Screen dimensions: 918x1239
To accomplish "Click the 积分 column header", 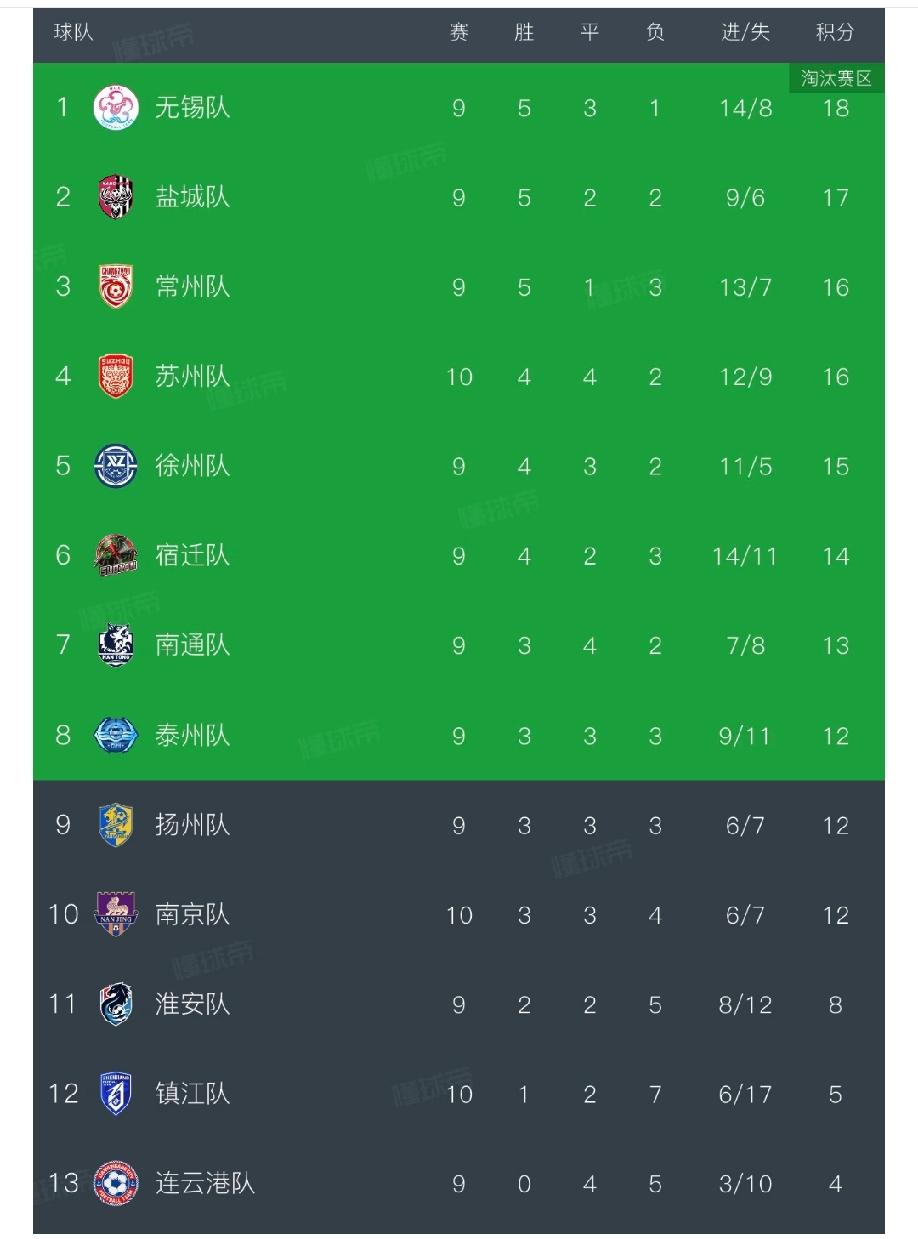I will coord(835,33).
